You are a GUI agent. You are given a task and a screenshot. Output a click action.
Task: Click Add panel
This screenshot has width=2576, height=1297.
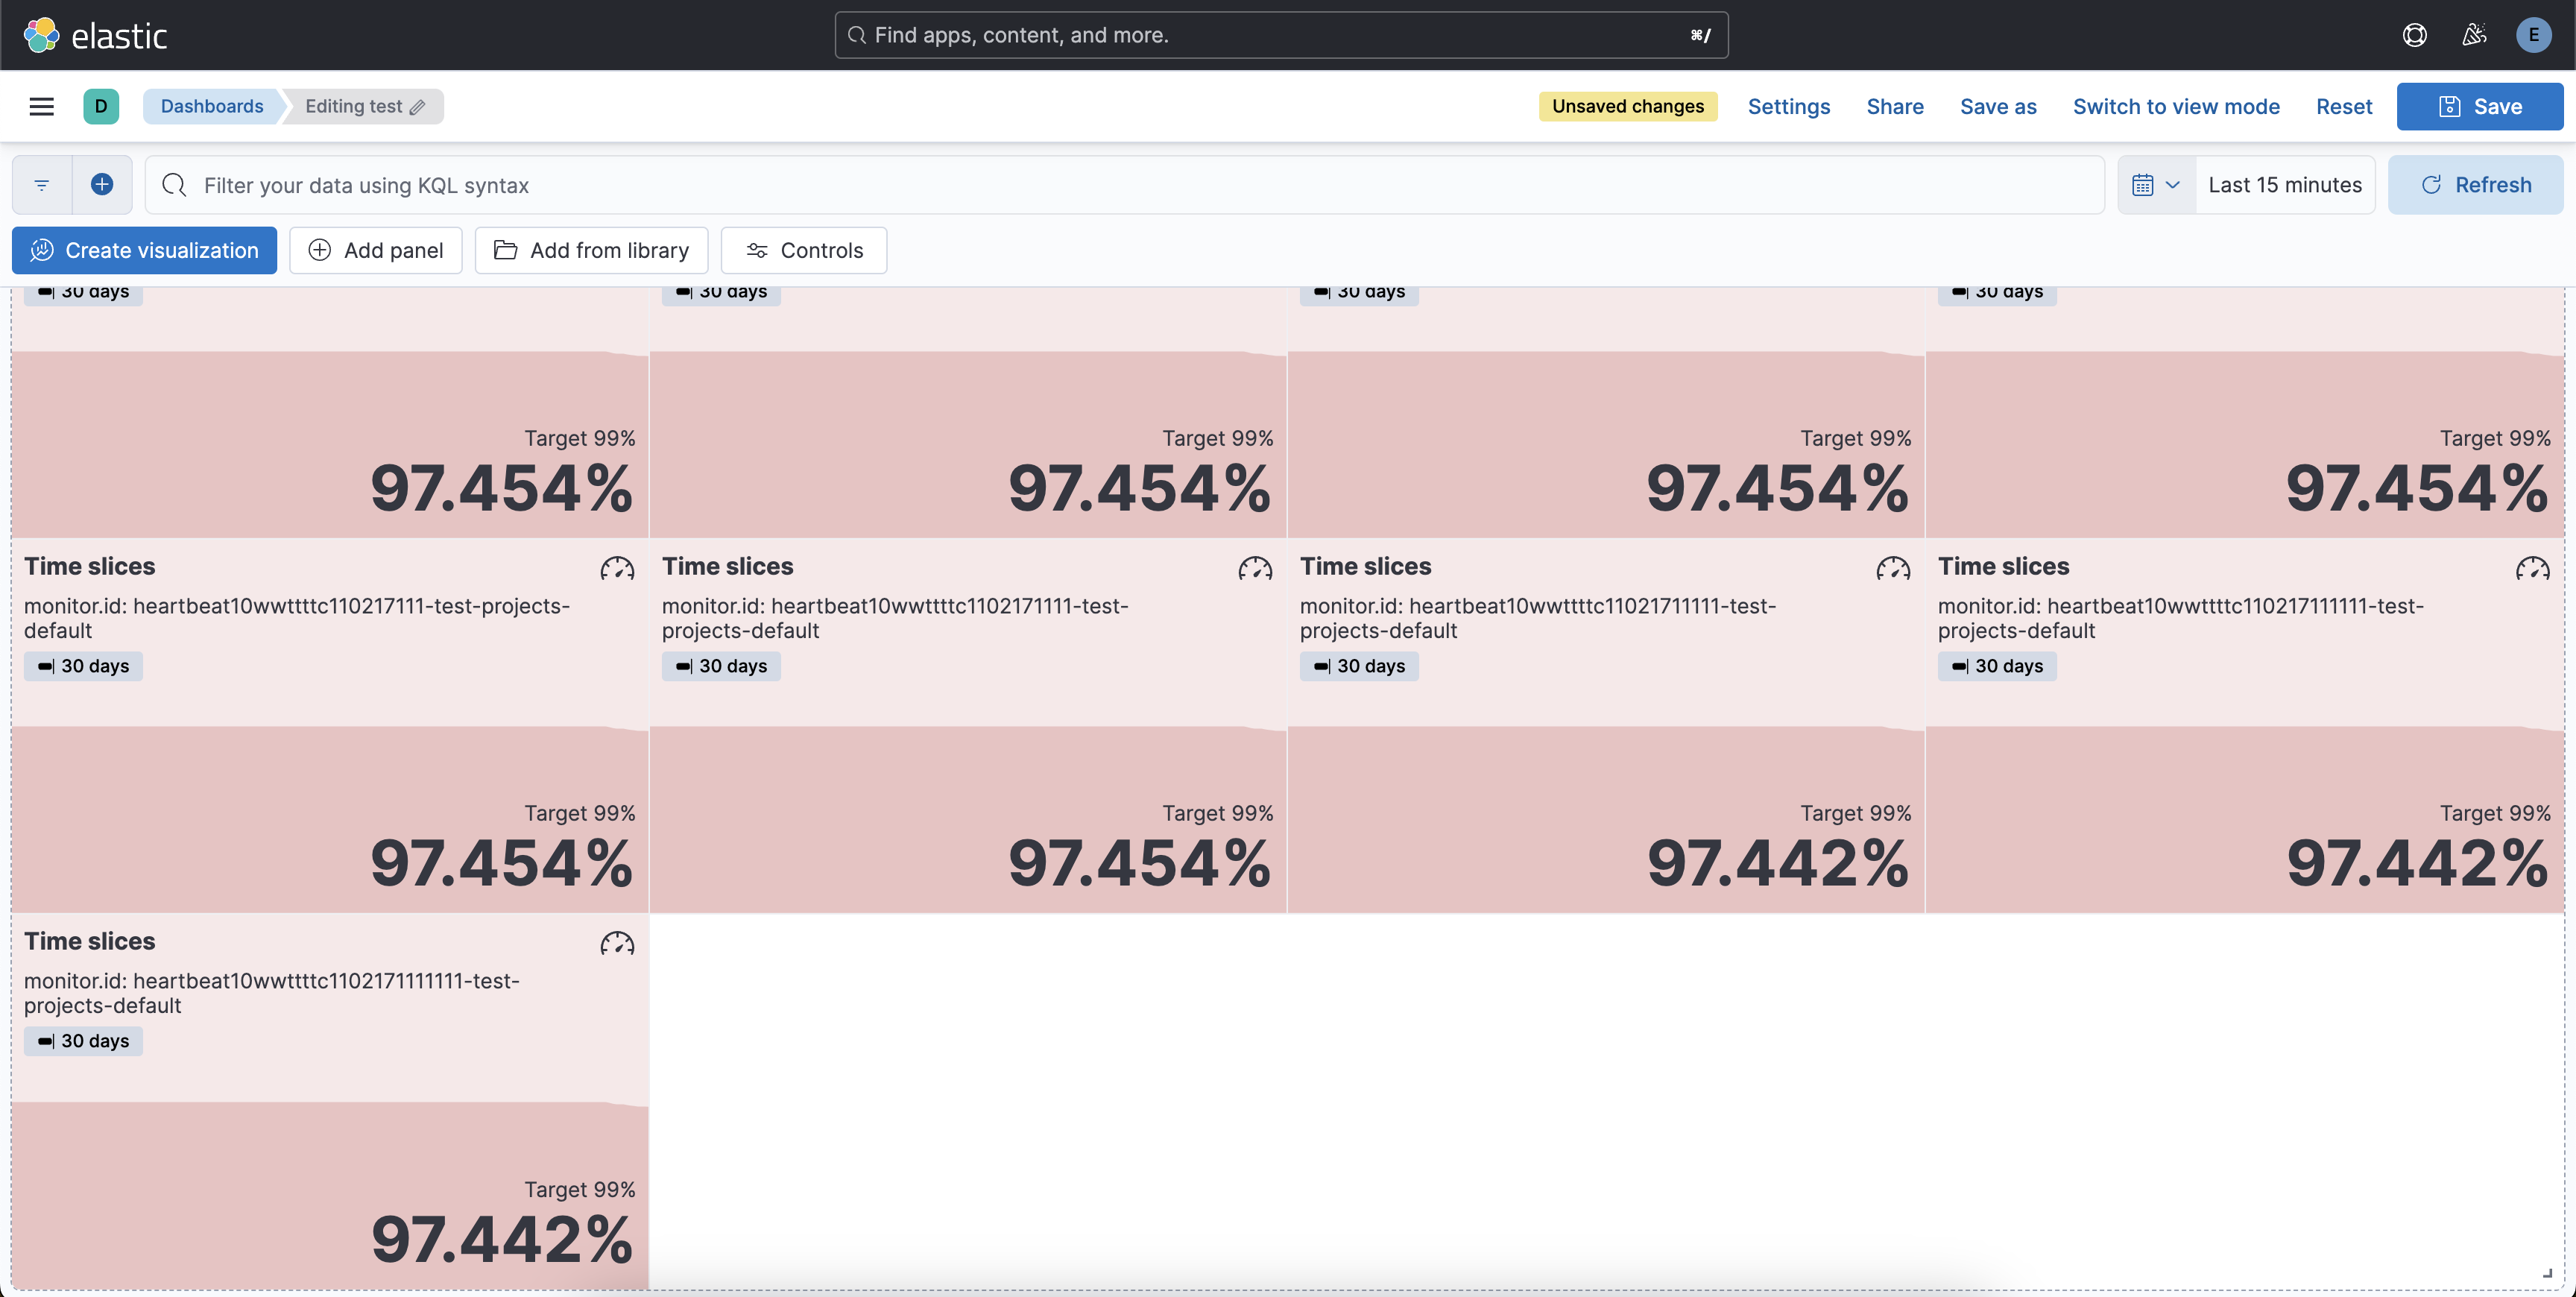point(375,250)
